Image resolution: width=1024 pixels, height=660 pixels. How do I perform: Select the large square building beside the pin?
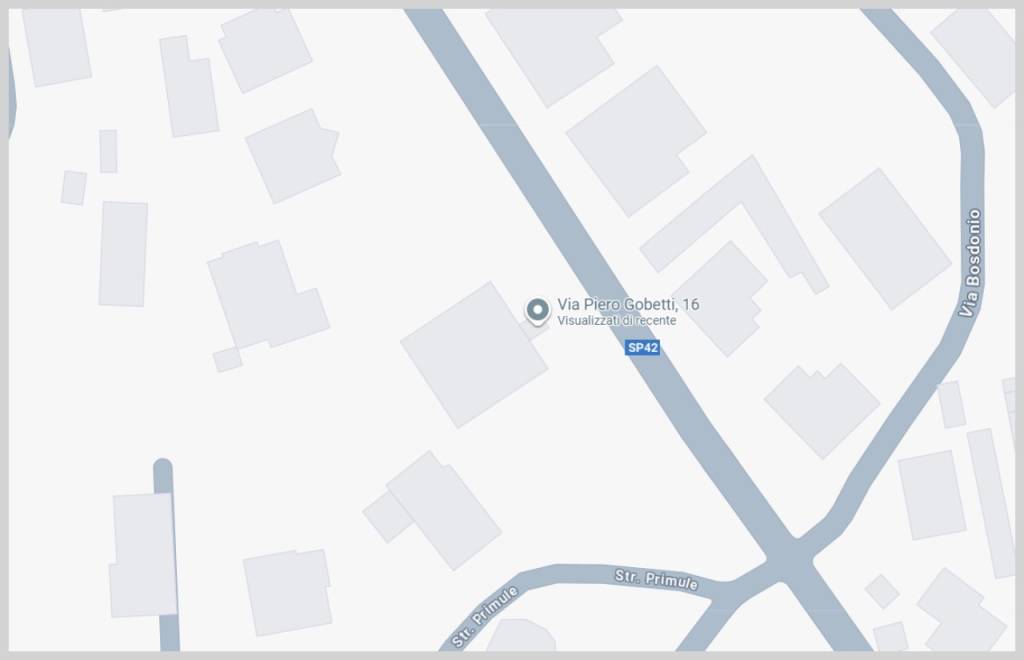[474, 355]
